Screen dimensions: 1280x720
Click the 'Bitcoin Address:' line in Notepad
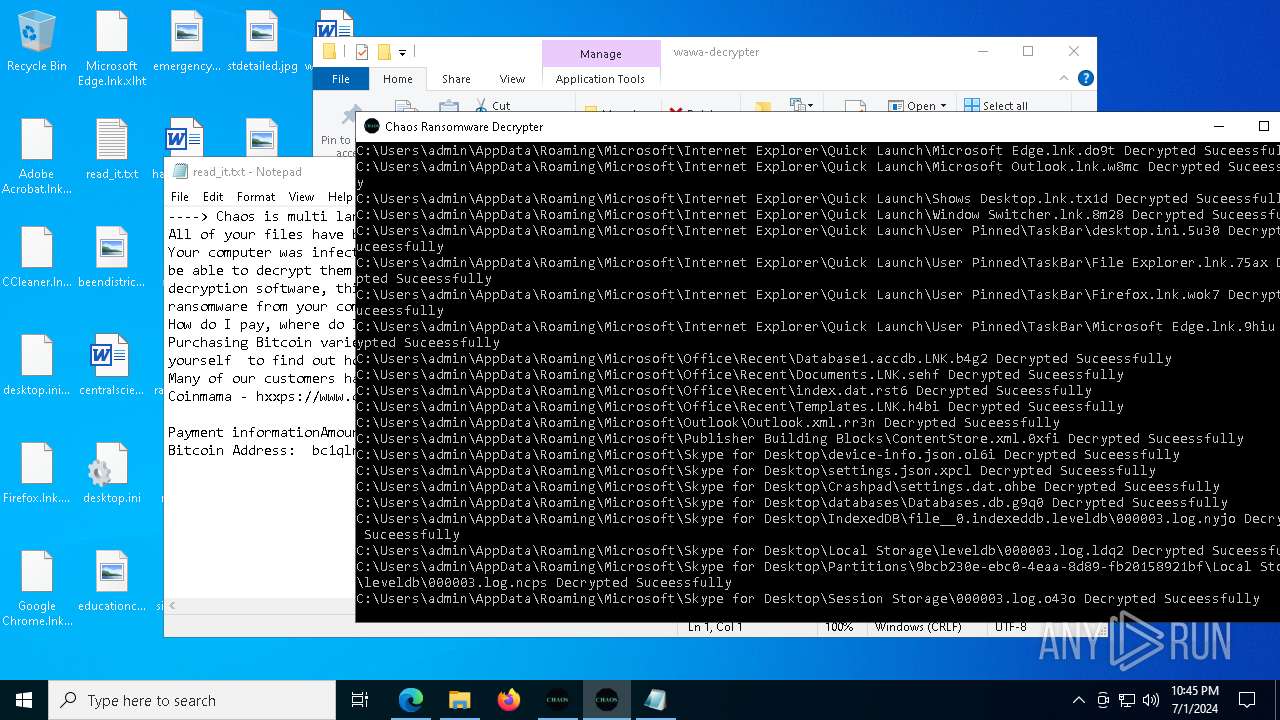(260, 450)
